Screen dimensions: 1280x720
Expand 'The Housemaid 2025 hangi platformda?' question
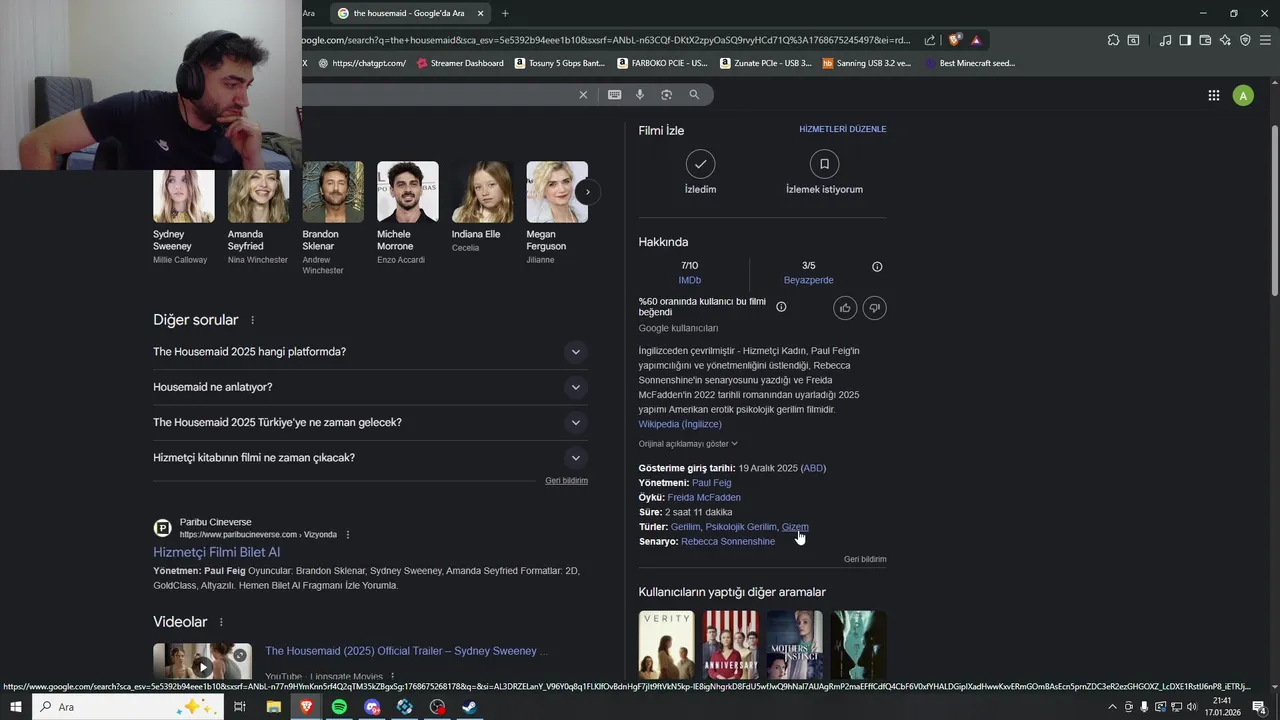[x=370, y=352]
